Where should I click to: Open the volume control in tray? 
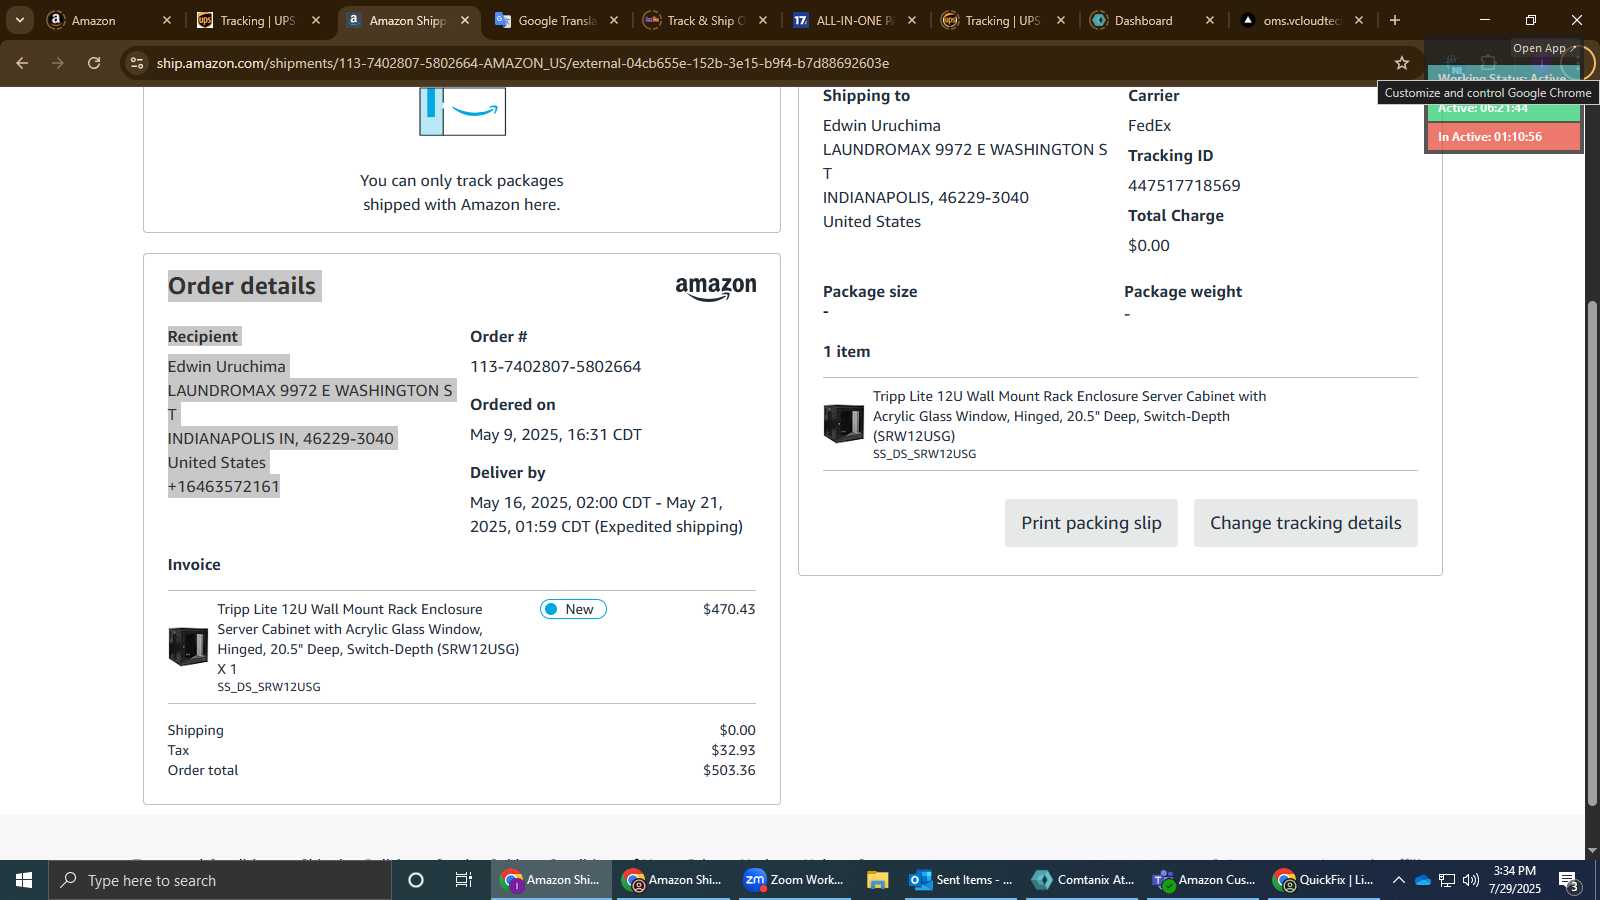pos(1471,880)
